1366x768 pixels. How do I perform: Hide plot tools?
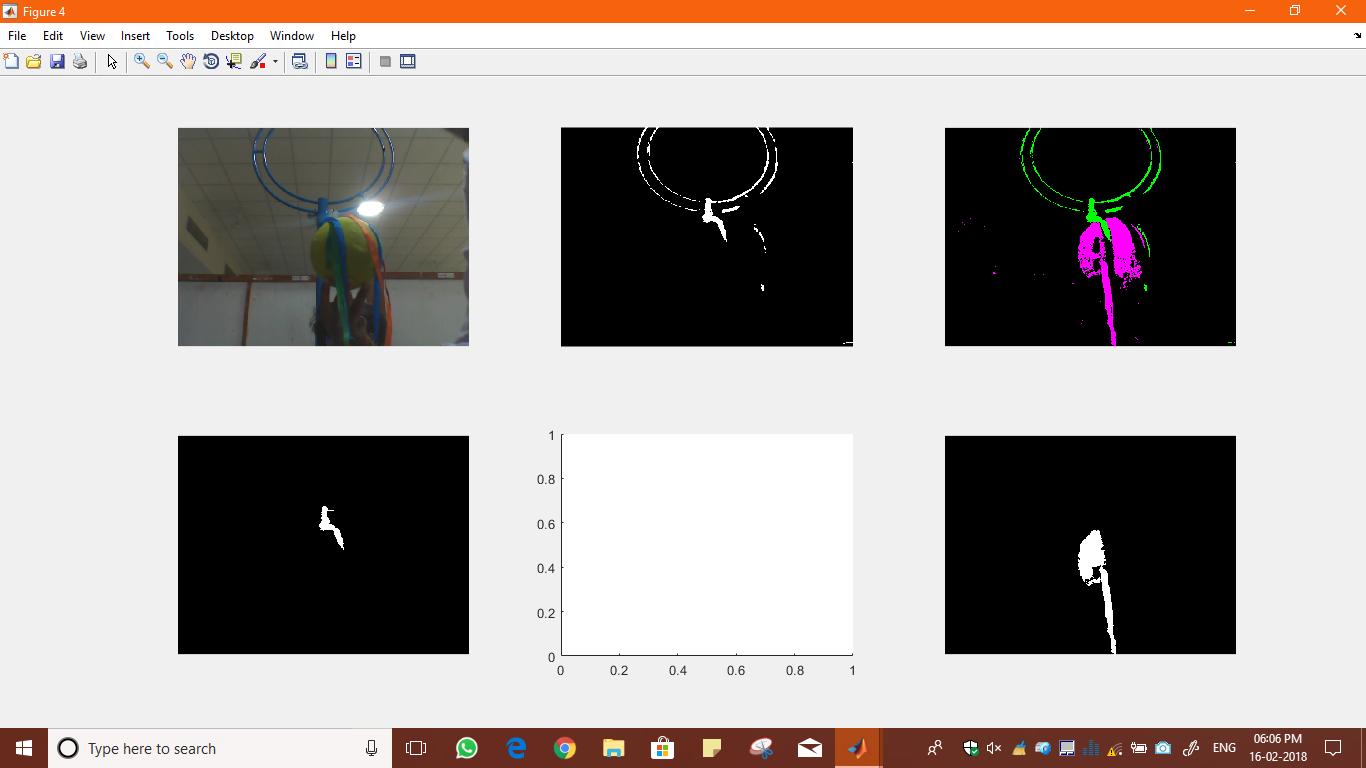coord(385,61)
